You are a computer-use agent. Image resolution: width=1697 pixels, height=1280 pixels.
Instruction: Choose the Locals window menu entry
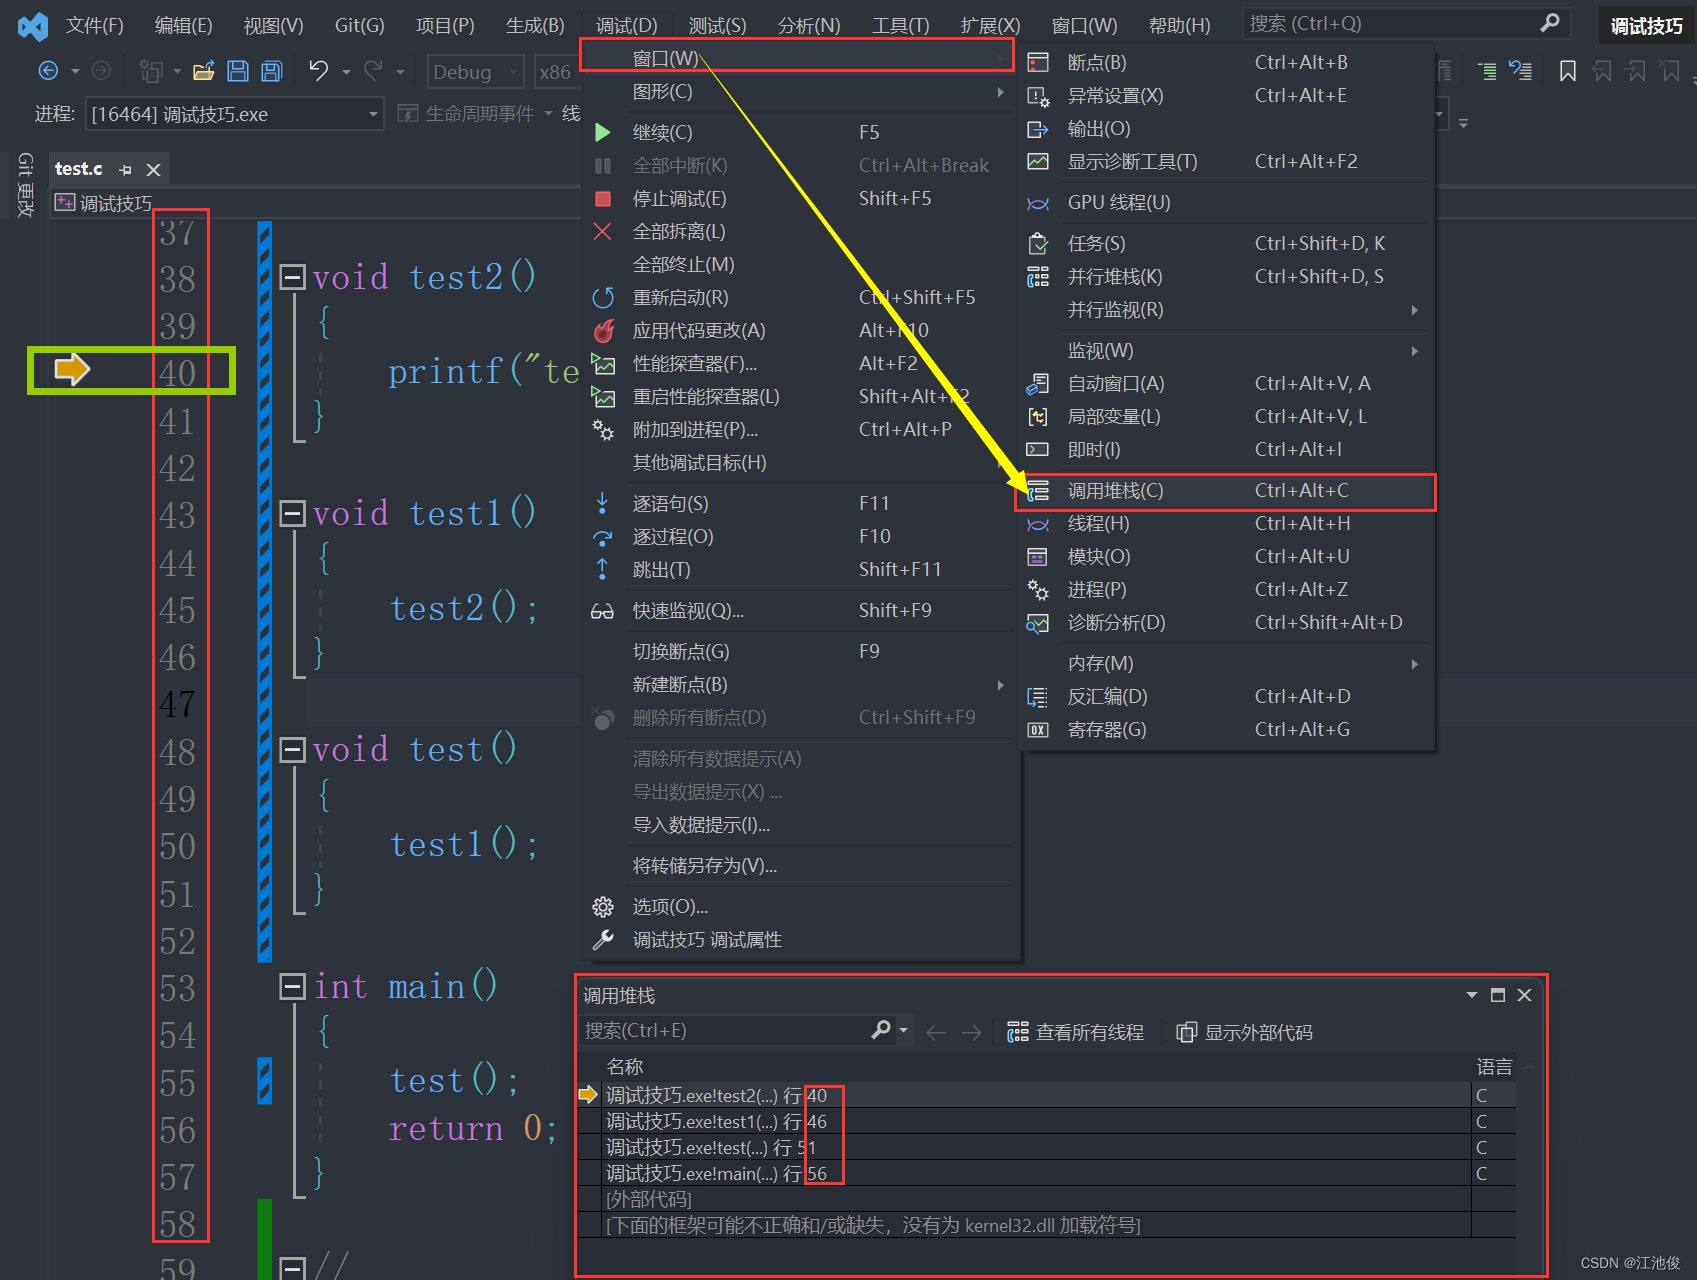tap(1226, 417)
